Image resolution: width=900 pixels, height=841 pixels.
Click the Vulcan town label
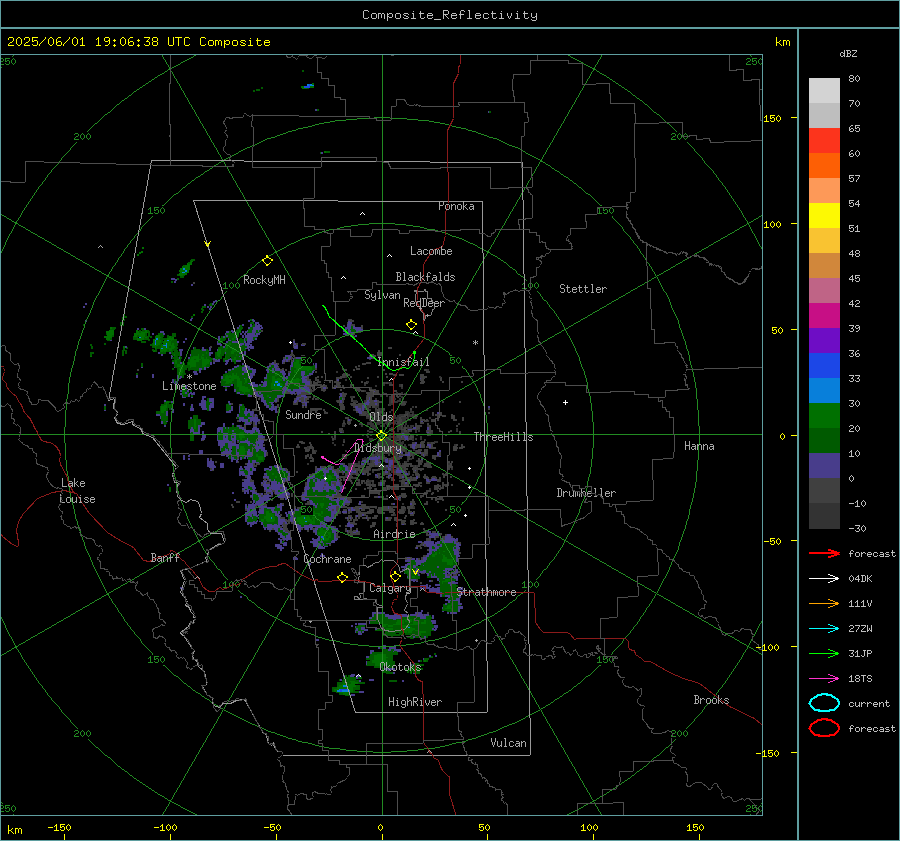tap(509, 743)
